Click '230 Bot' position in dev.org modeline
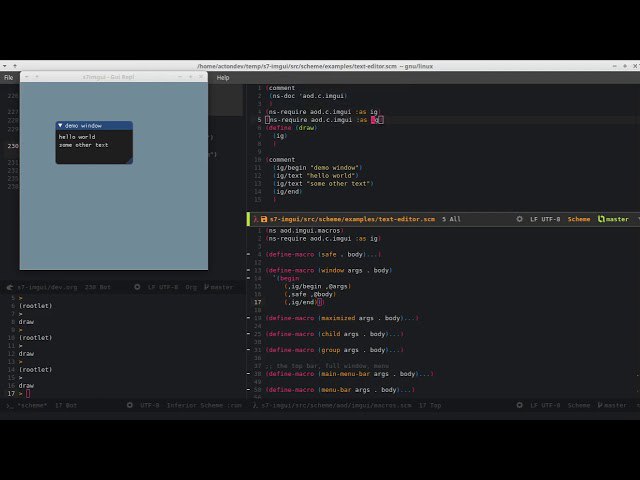Screen dimensions: 640x480 tap(98, 287)
